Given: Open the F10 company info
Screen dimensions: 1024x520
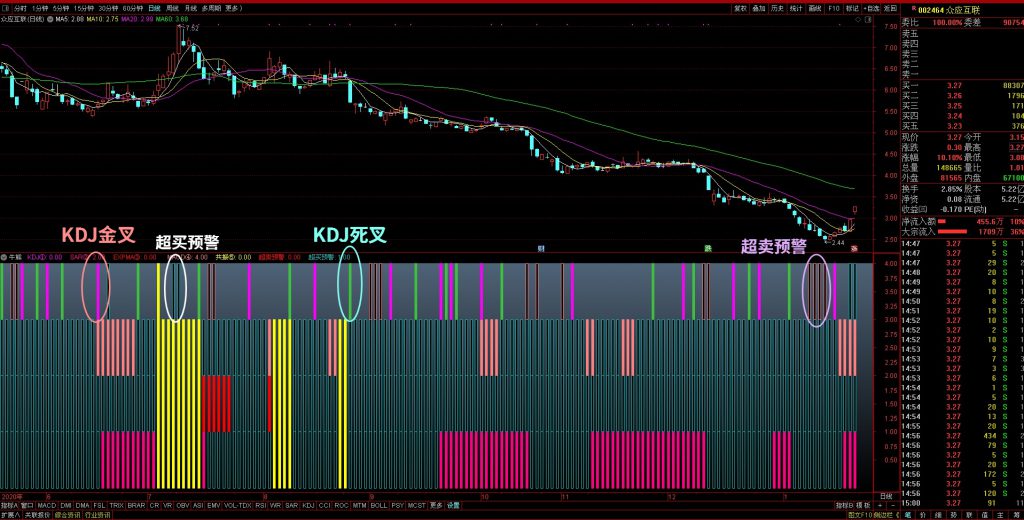Looking at the screenshot, I should (832, 7).
